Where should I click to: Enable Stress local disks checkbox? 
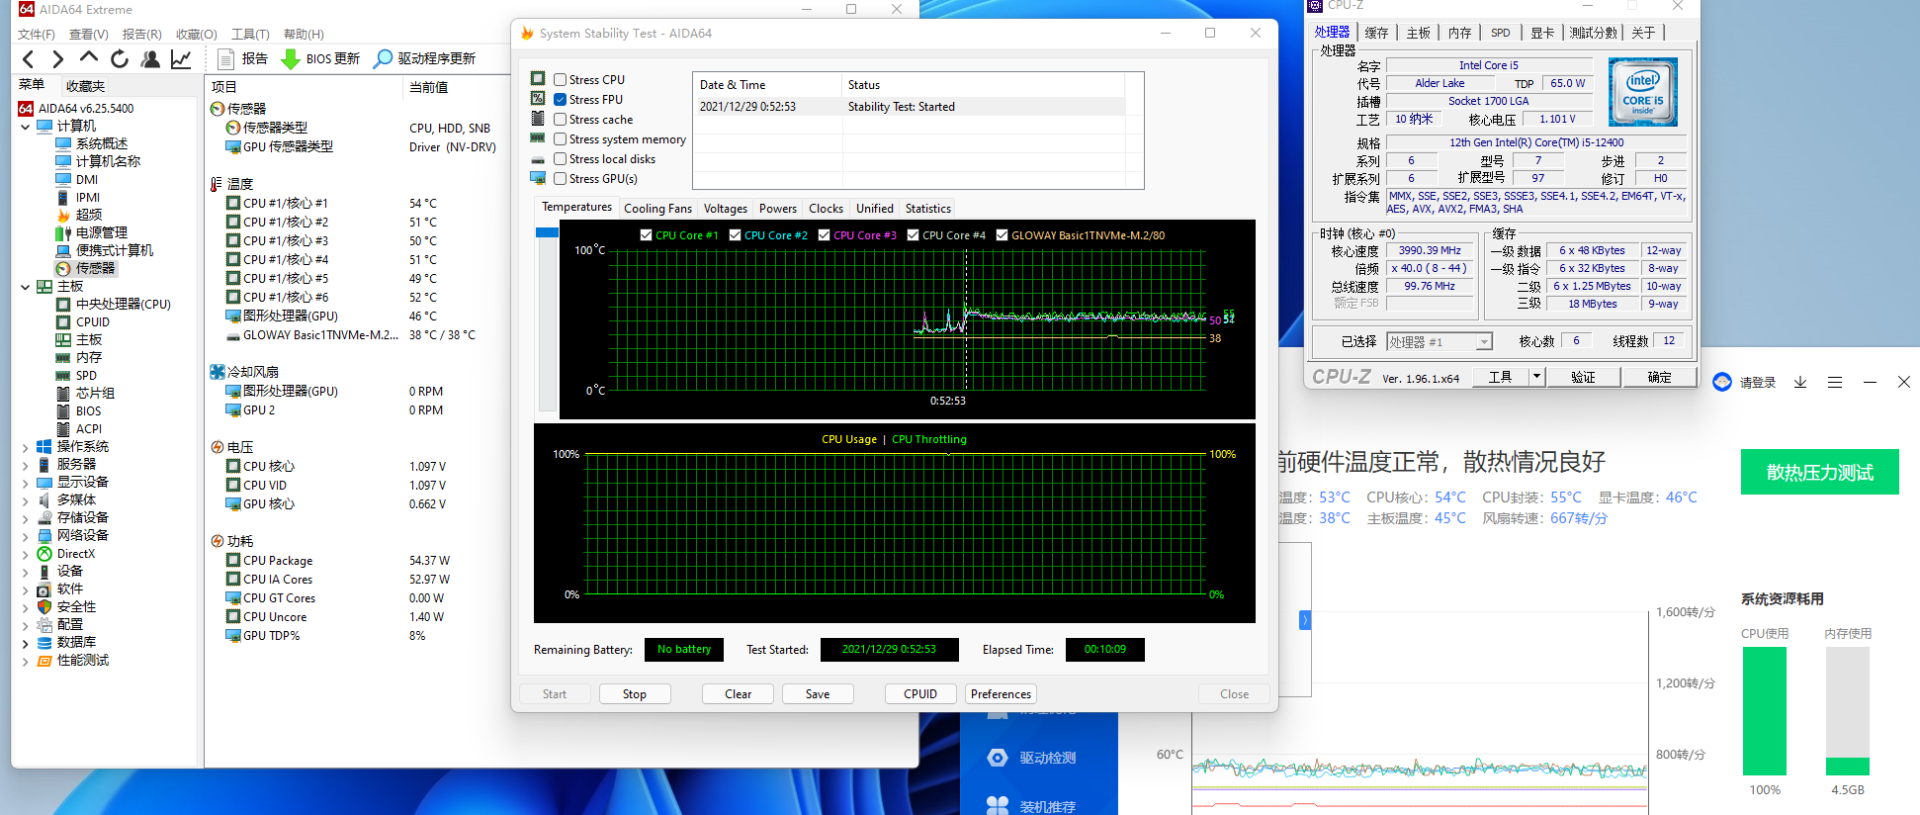pos(560,159)
